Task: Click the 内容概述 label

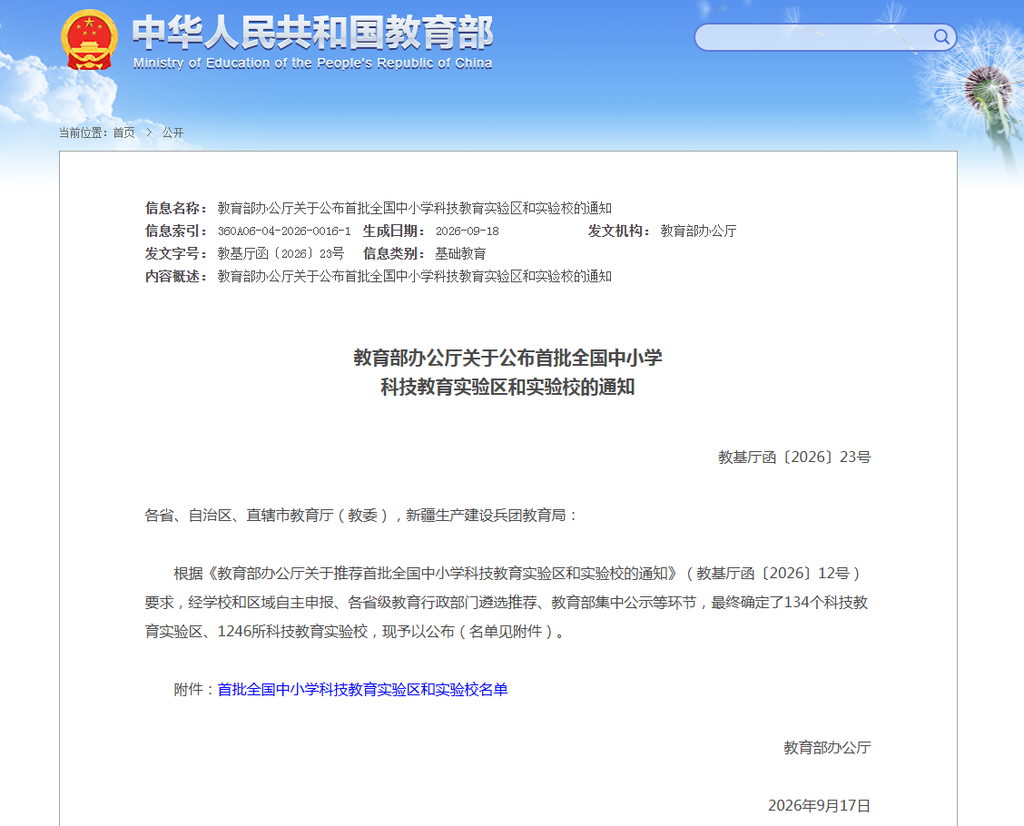Action: 176,277
